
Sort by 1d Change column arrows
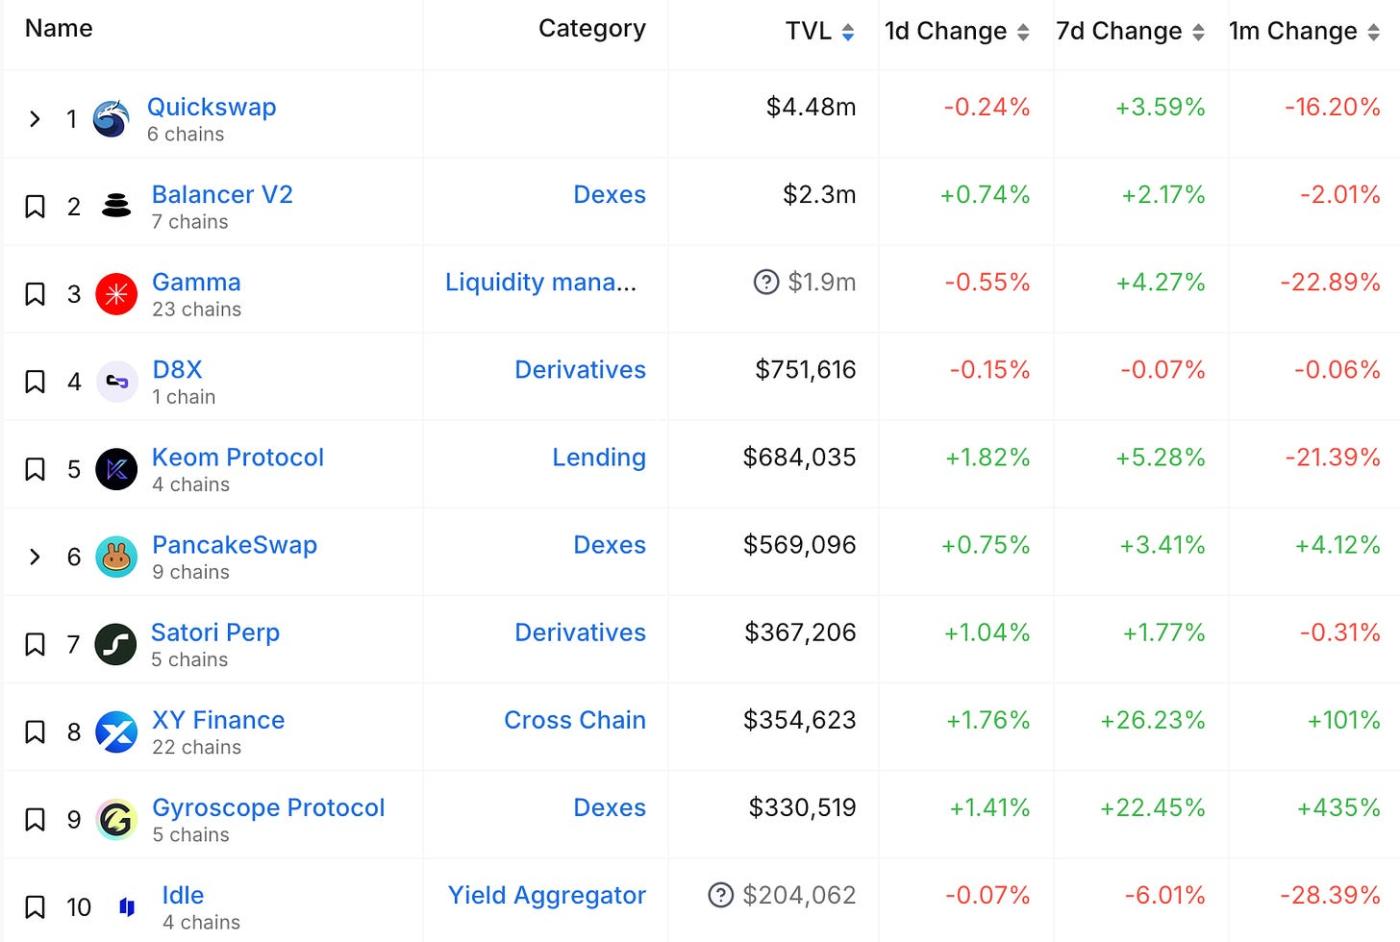coord(1023,32)
